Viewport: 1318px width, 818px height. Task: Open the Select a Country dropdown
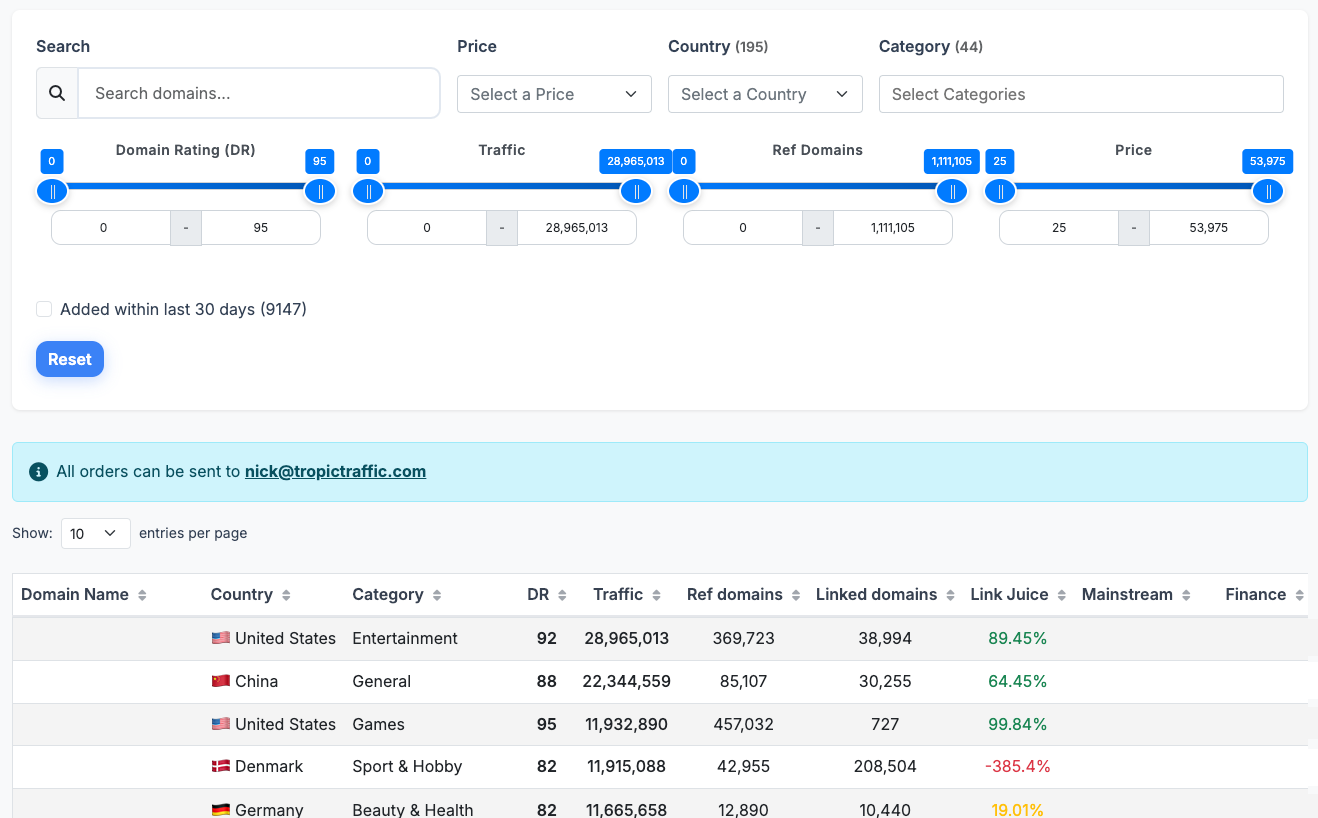click(765, 94)
